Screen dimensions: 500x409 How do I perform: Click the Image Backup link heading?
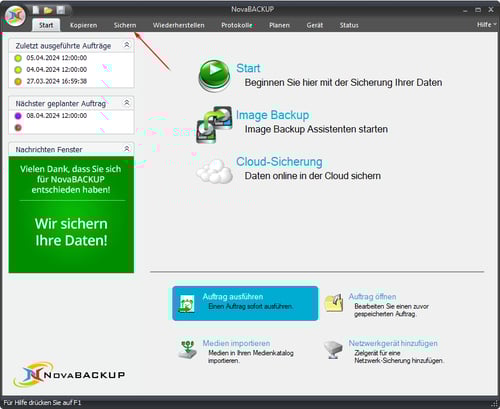point(273,115)
